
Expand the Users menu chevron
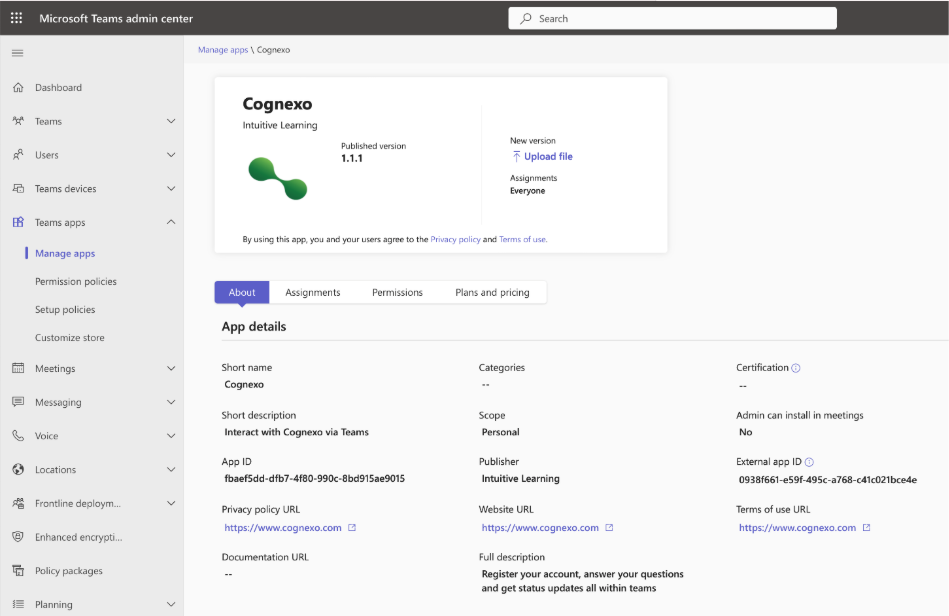171,155
